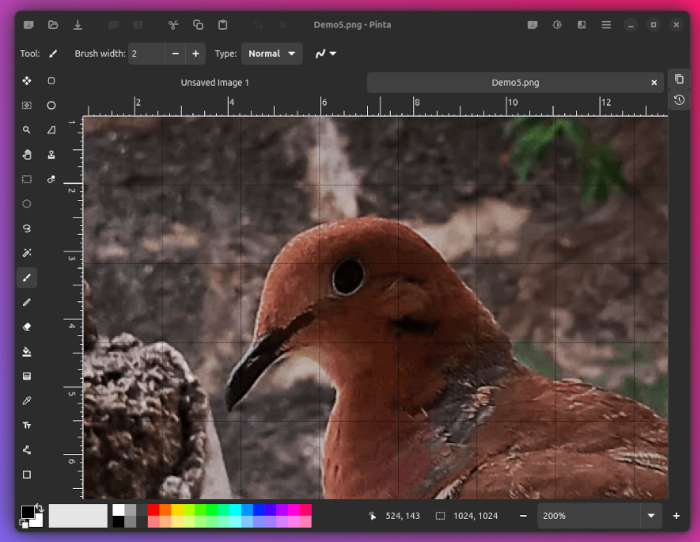This screenshot has height=542, width=700.
Task: Pick the red palette swatch
Action: (153, 510)
